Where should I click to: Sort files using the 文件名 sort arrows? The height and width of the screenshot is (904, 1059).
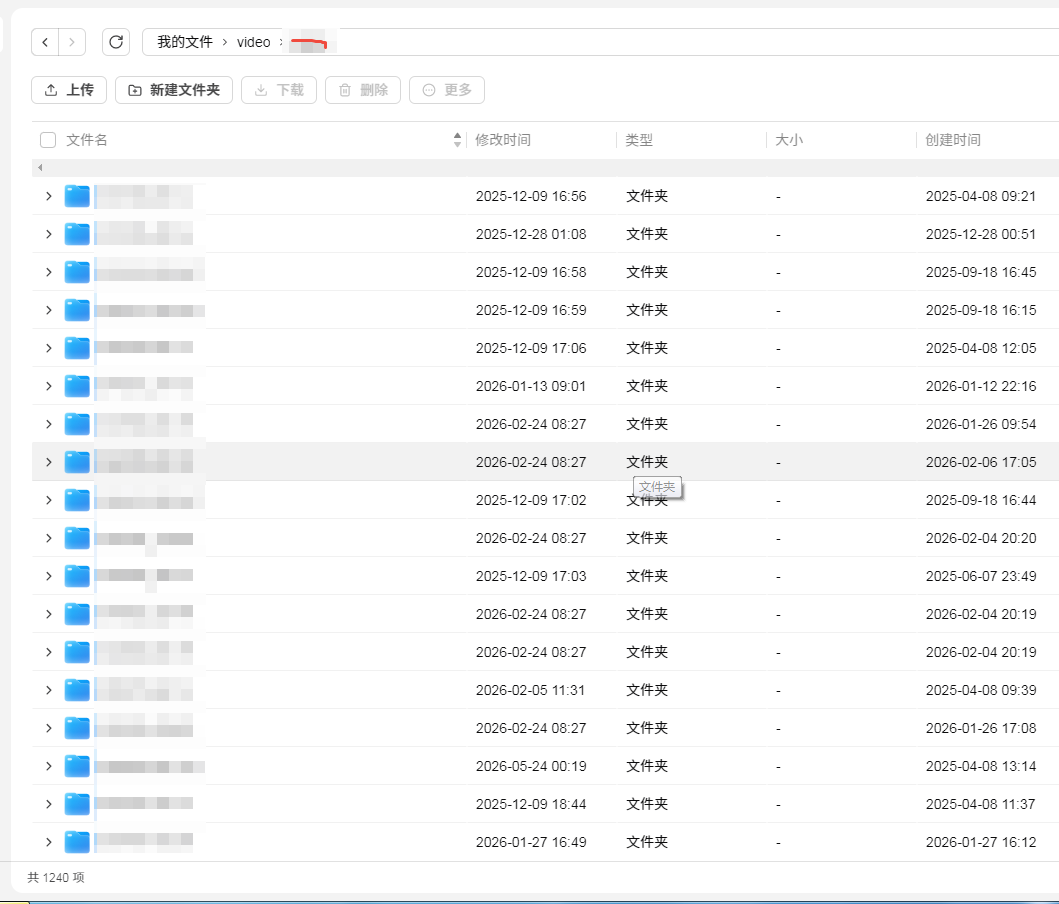(x=457, y=140)
